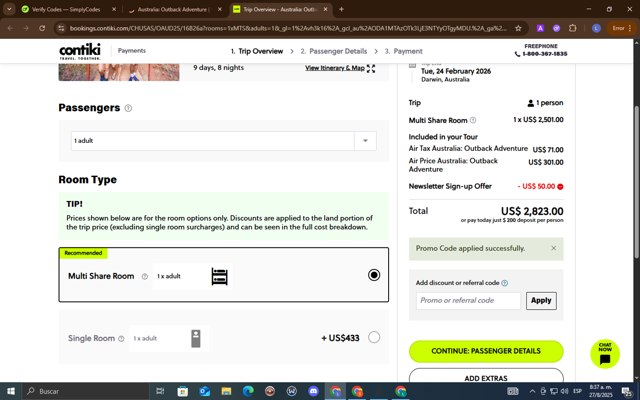Click the Add Extras button
Screen dimensions: 640x400
[486, 376]
